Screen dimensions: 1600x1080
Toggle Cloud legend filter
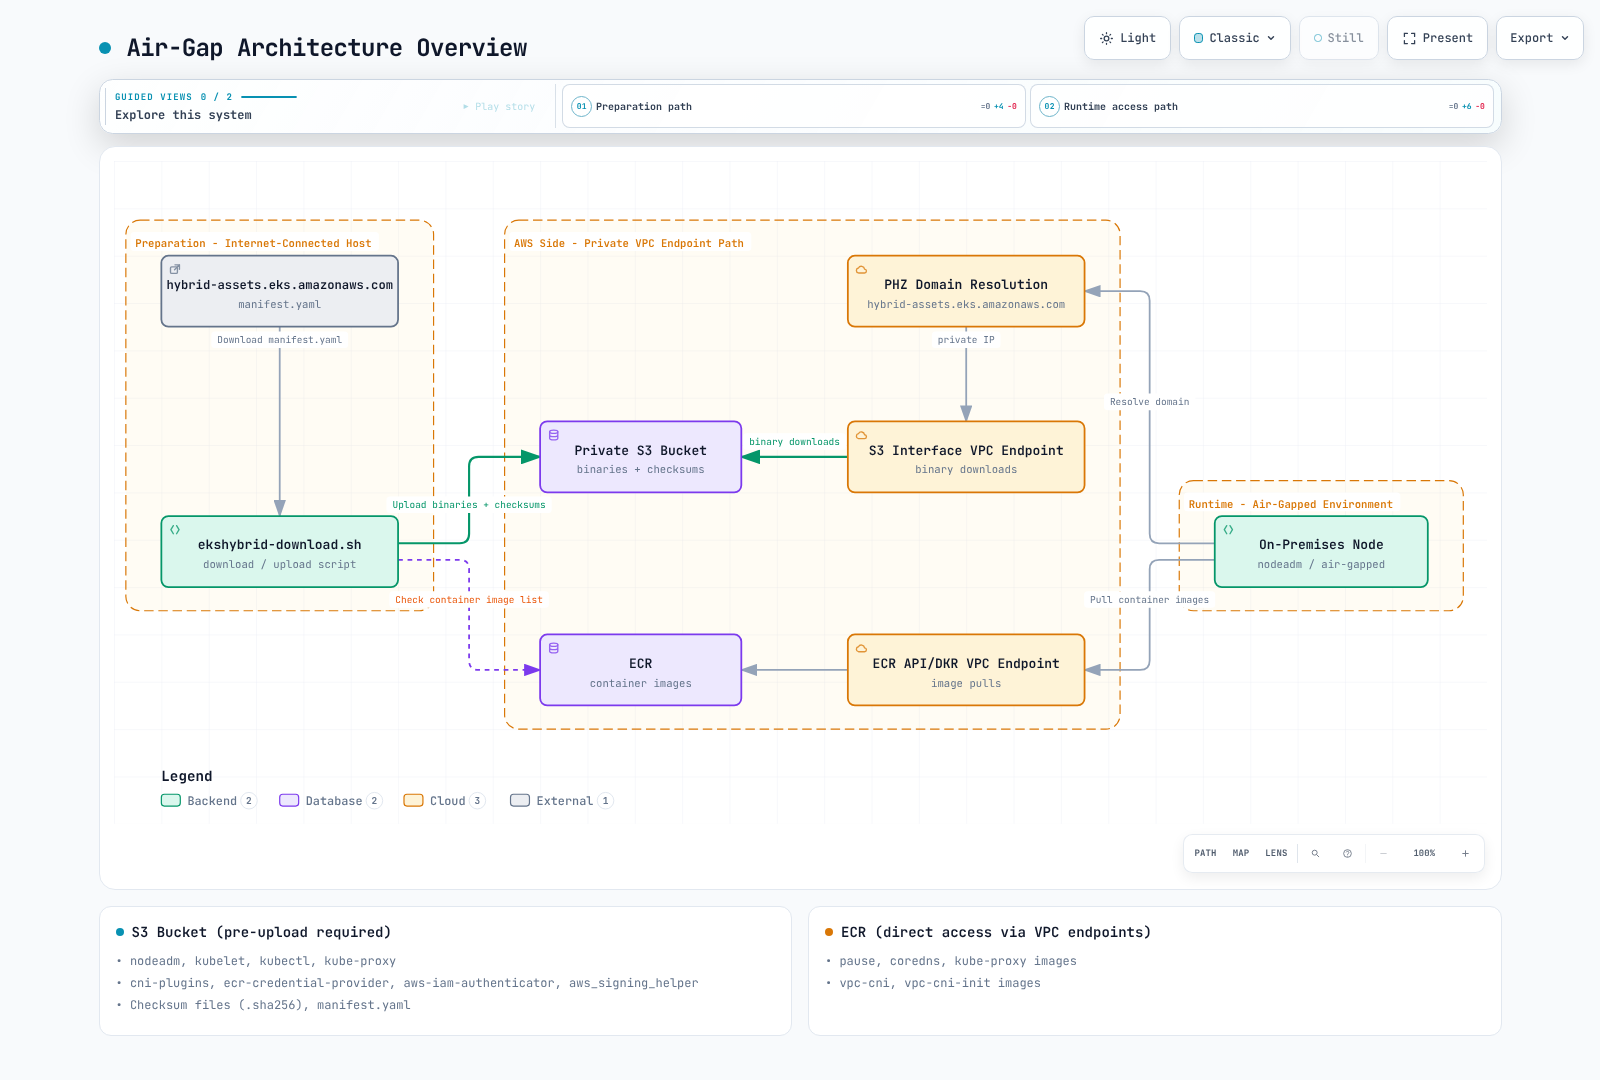pos(444,801)
